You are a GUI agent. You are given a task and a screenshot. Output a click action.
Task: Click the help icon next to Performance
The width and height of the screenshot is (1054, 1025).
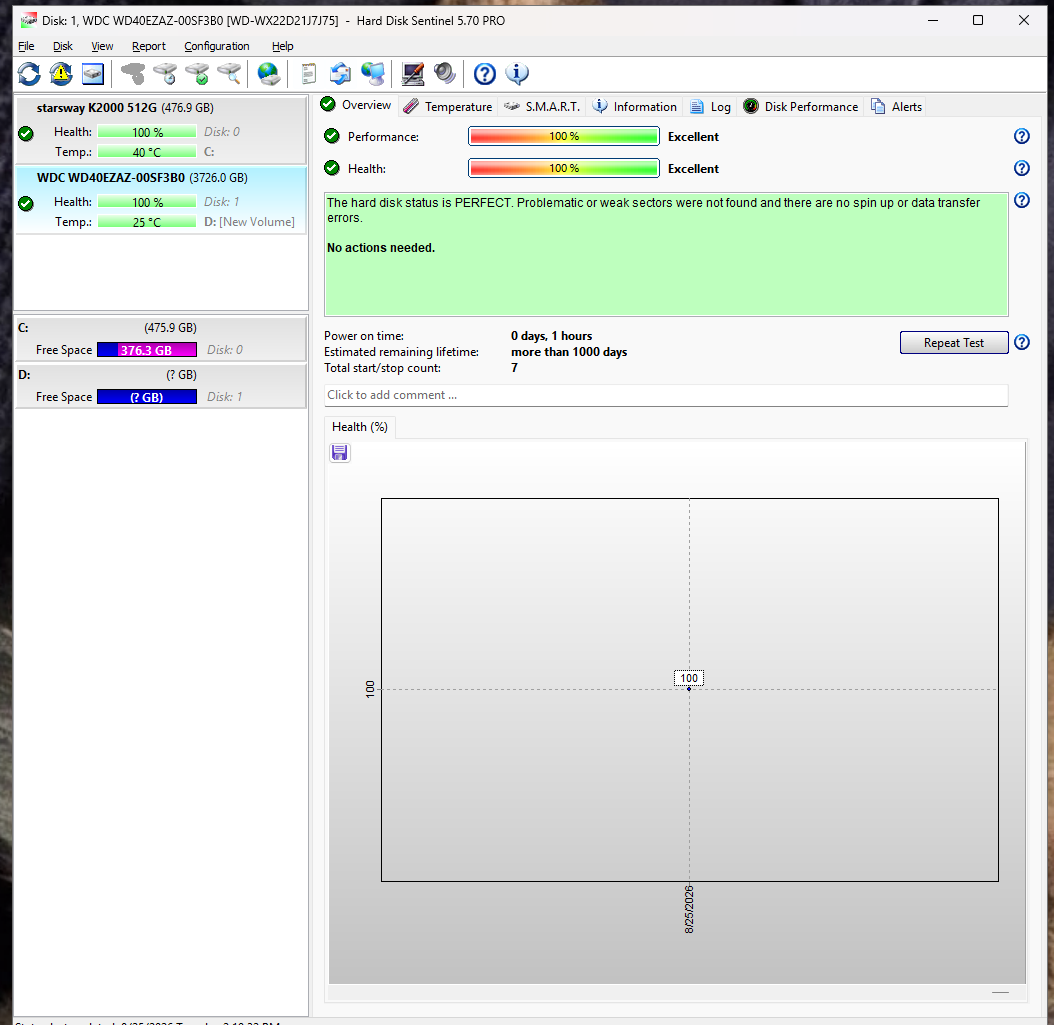(1021, 136)
